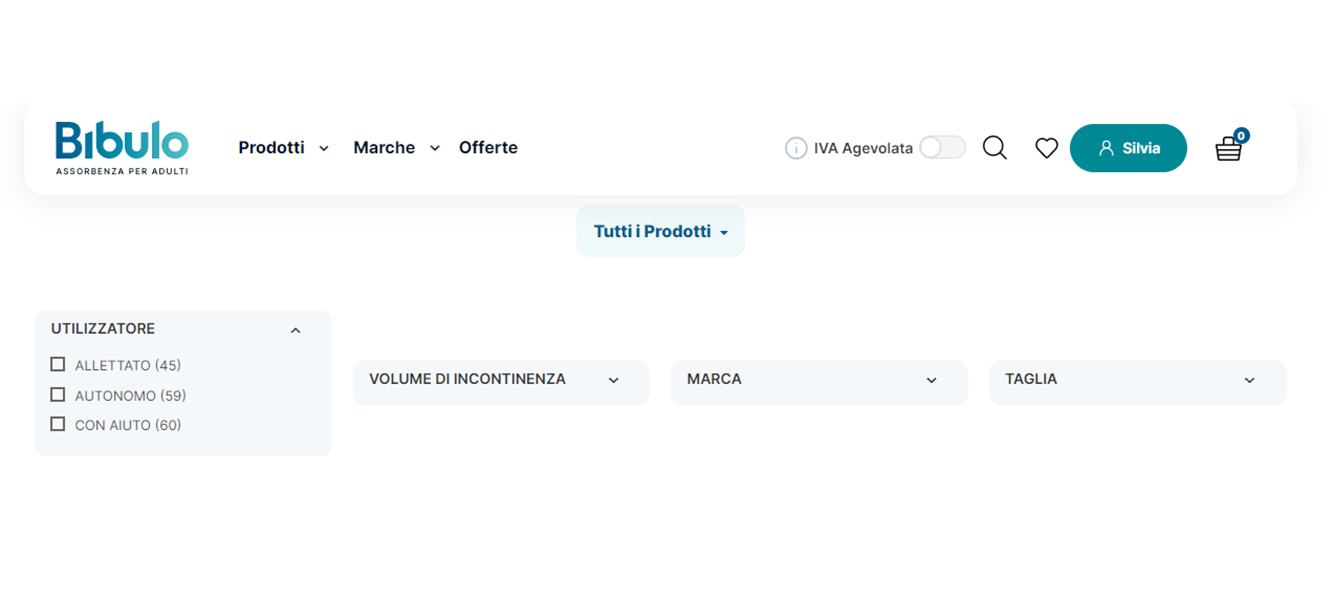Expand the TAGLIA filter dropdown
The image size is (1332, 593).
[1137, 381]
